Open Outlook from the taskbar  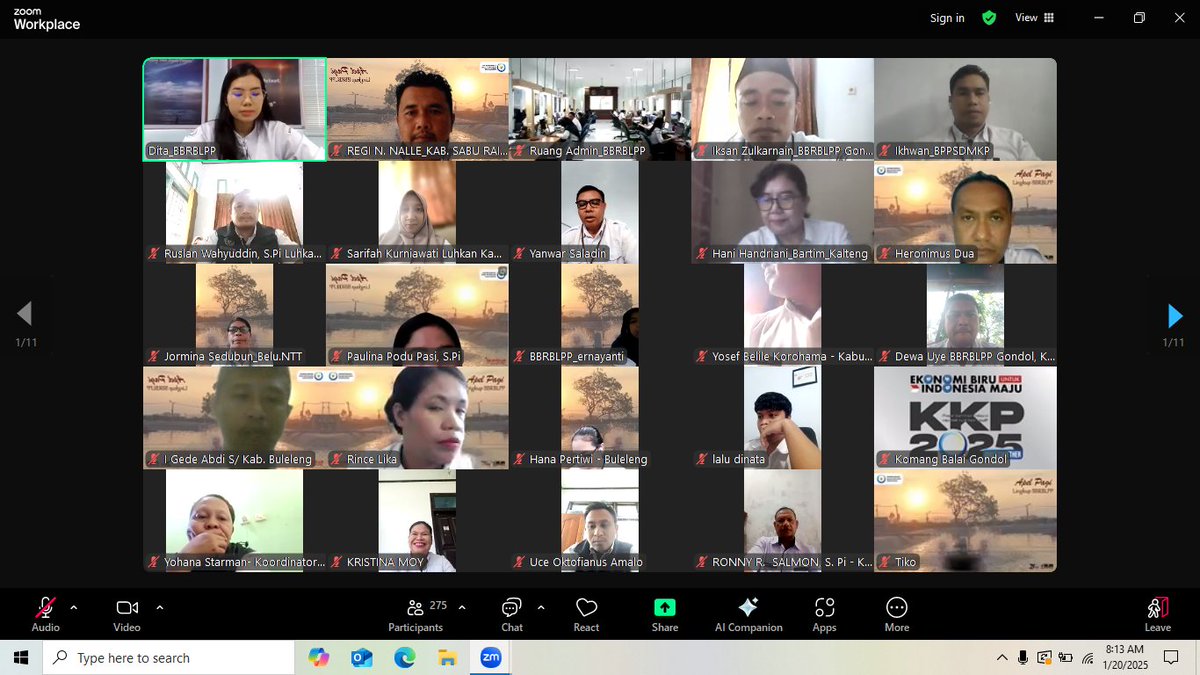362,657
